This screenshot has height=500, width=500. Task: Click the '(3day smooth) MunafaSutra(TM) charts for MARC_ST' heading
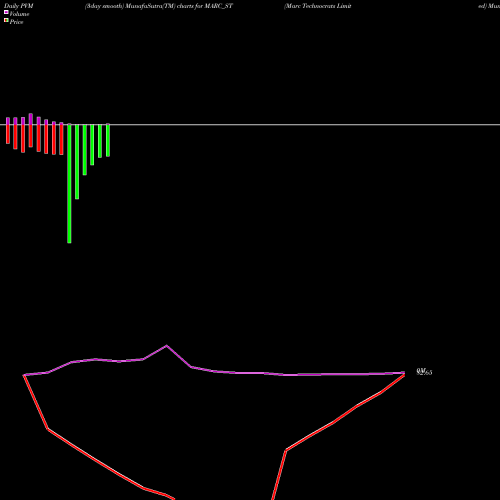tap(159, 6)
